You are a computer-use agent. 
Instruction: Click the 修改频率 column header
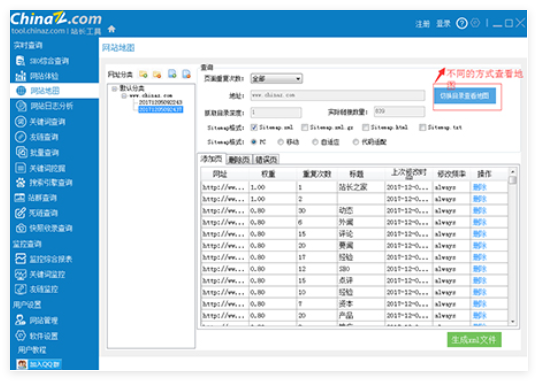click(x=451, y=174)
